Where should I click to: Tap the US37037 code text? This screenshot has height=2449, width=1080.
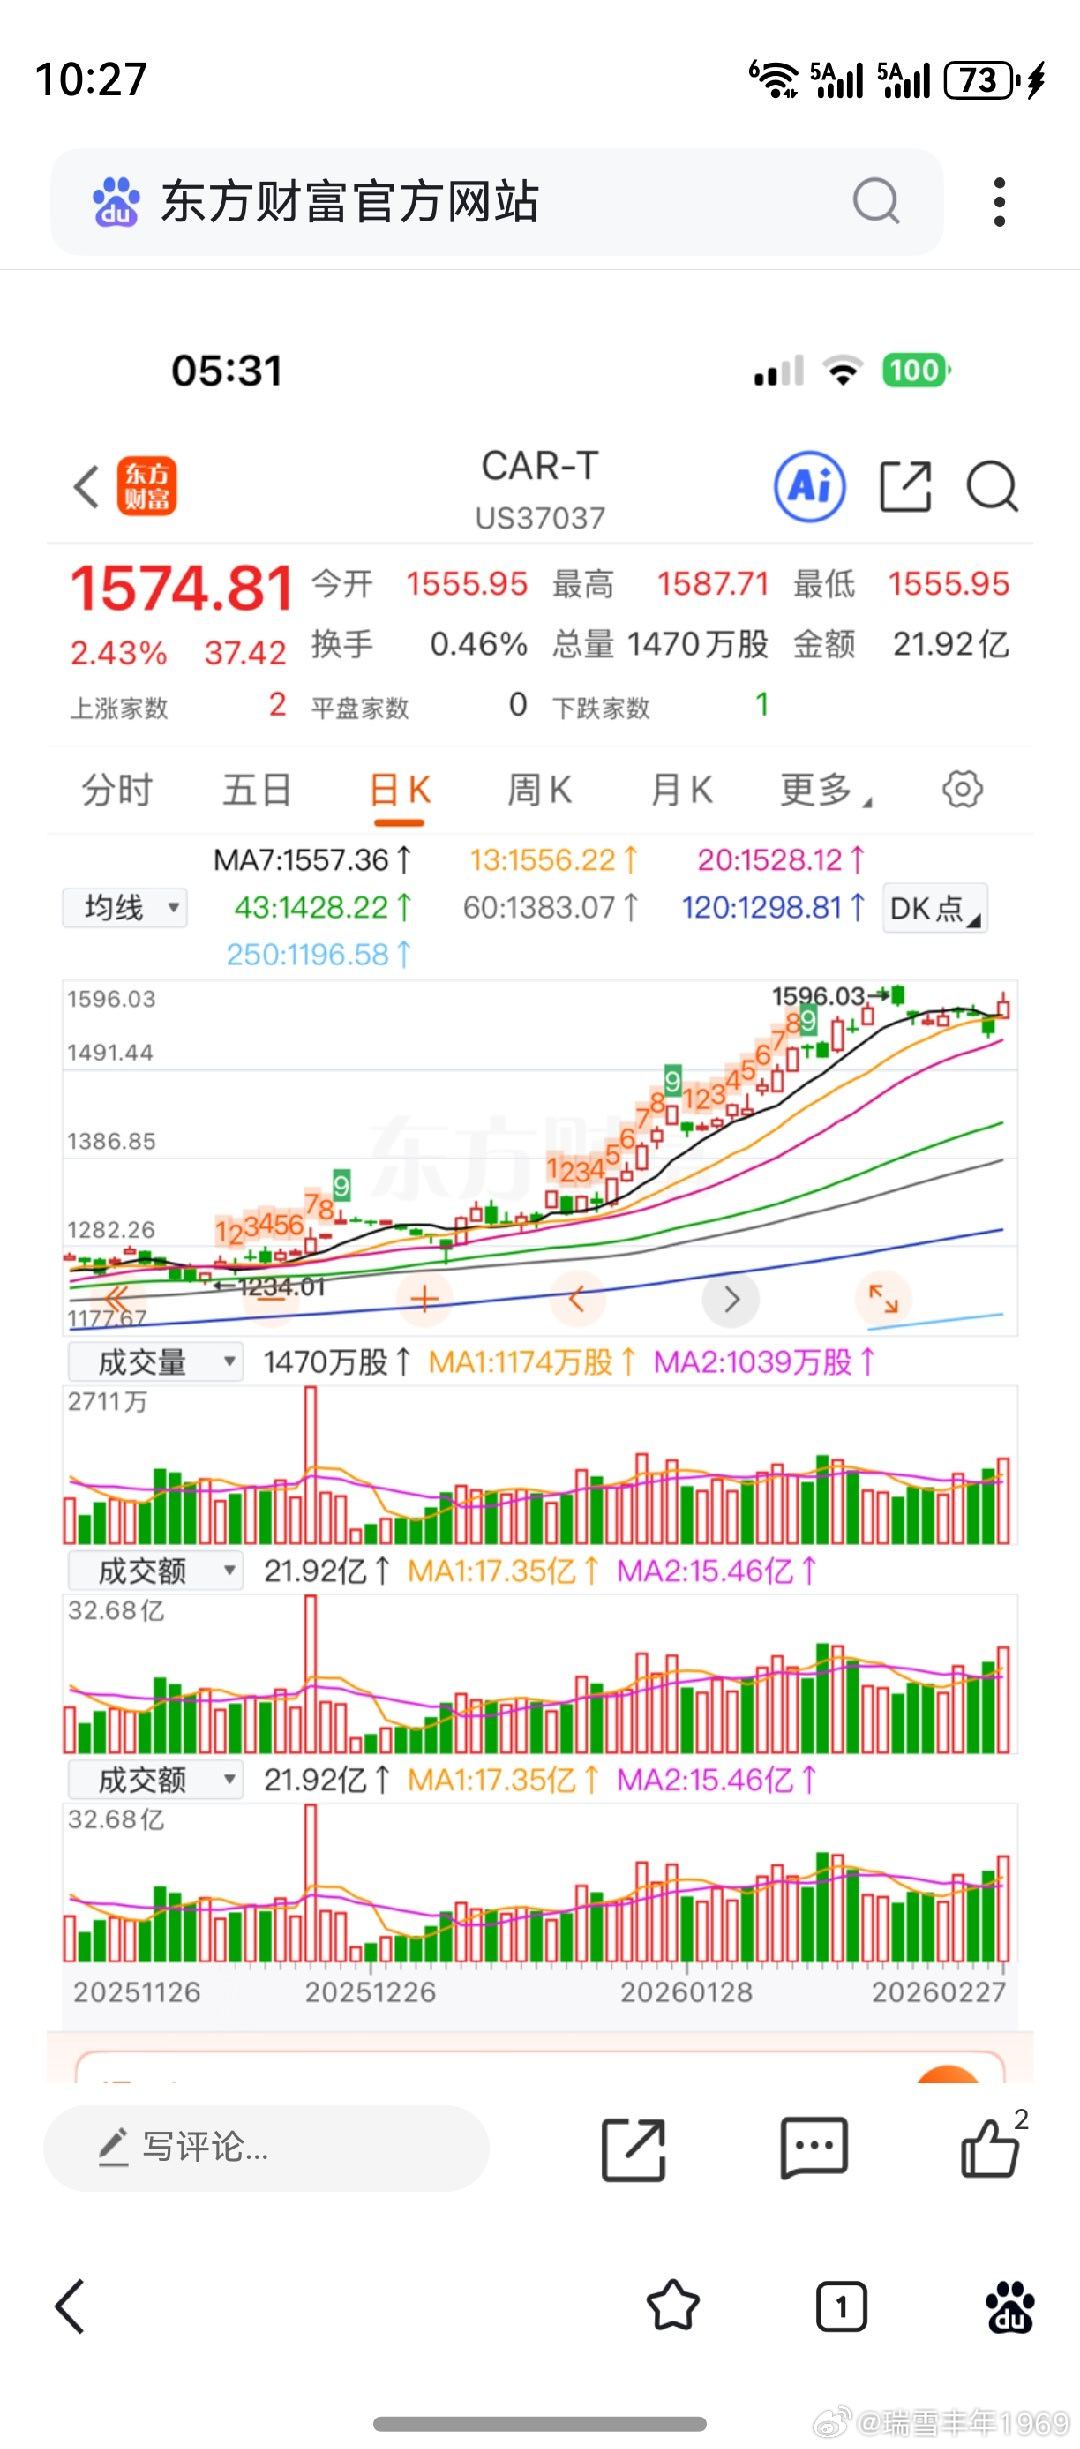point(540,518)
